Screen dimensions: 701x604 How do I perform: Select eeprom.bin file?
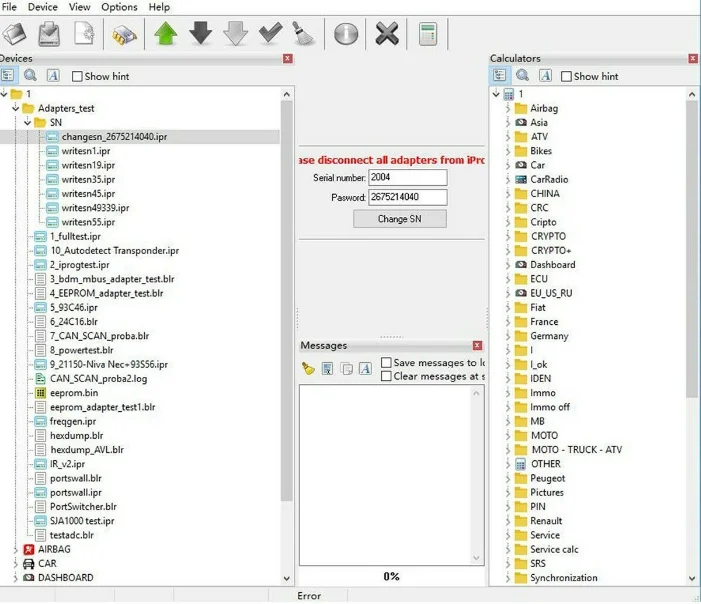(x=74, y=393)
